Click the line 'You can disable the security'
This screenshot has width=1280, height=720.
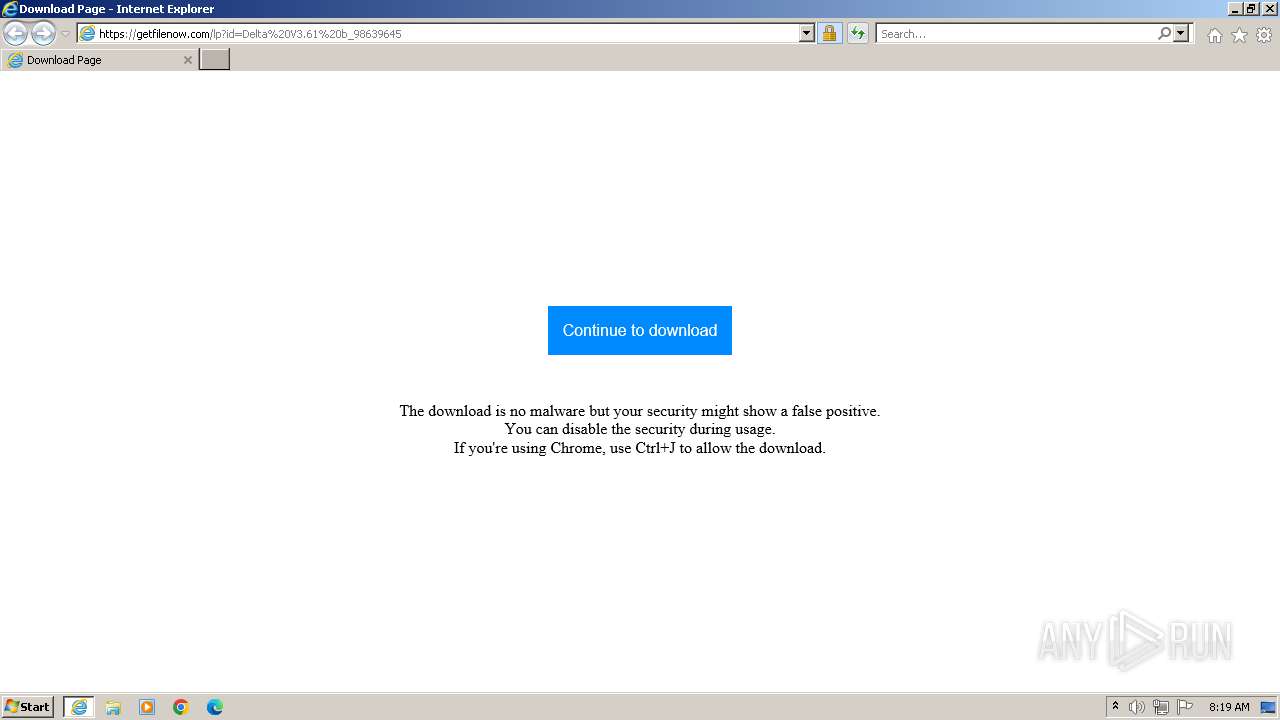[x=640, y=429]
